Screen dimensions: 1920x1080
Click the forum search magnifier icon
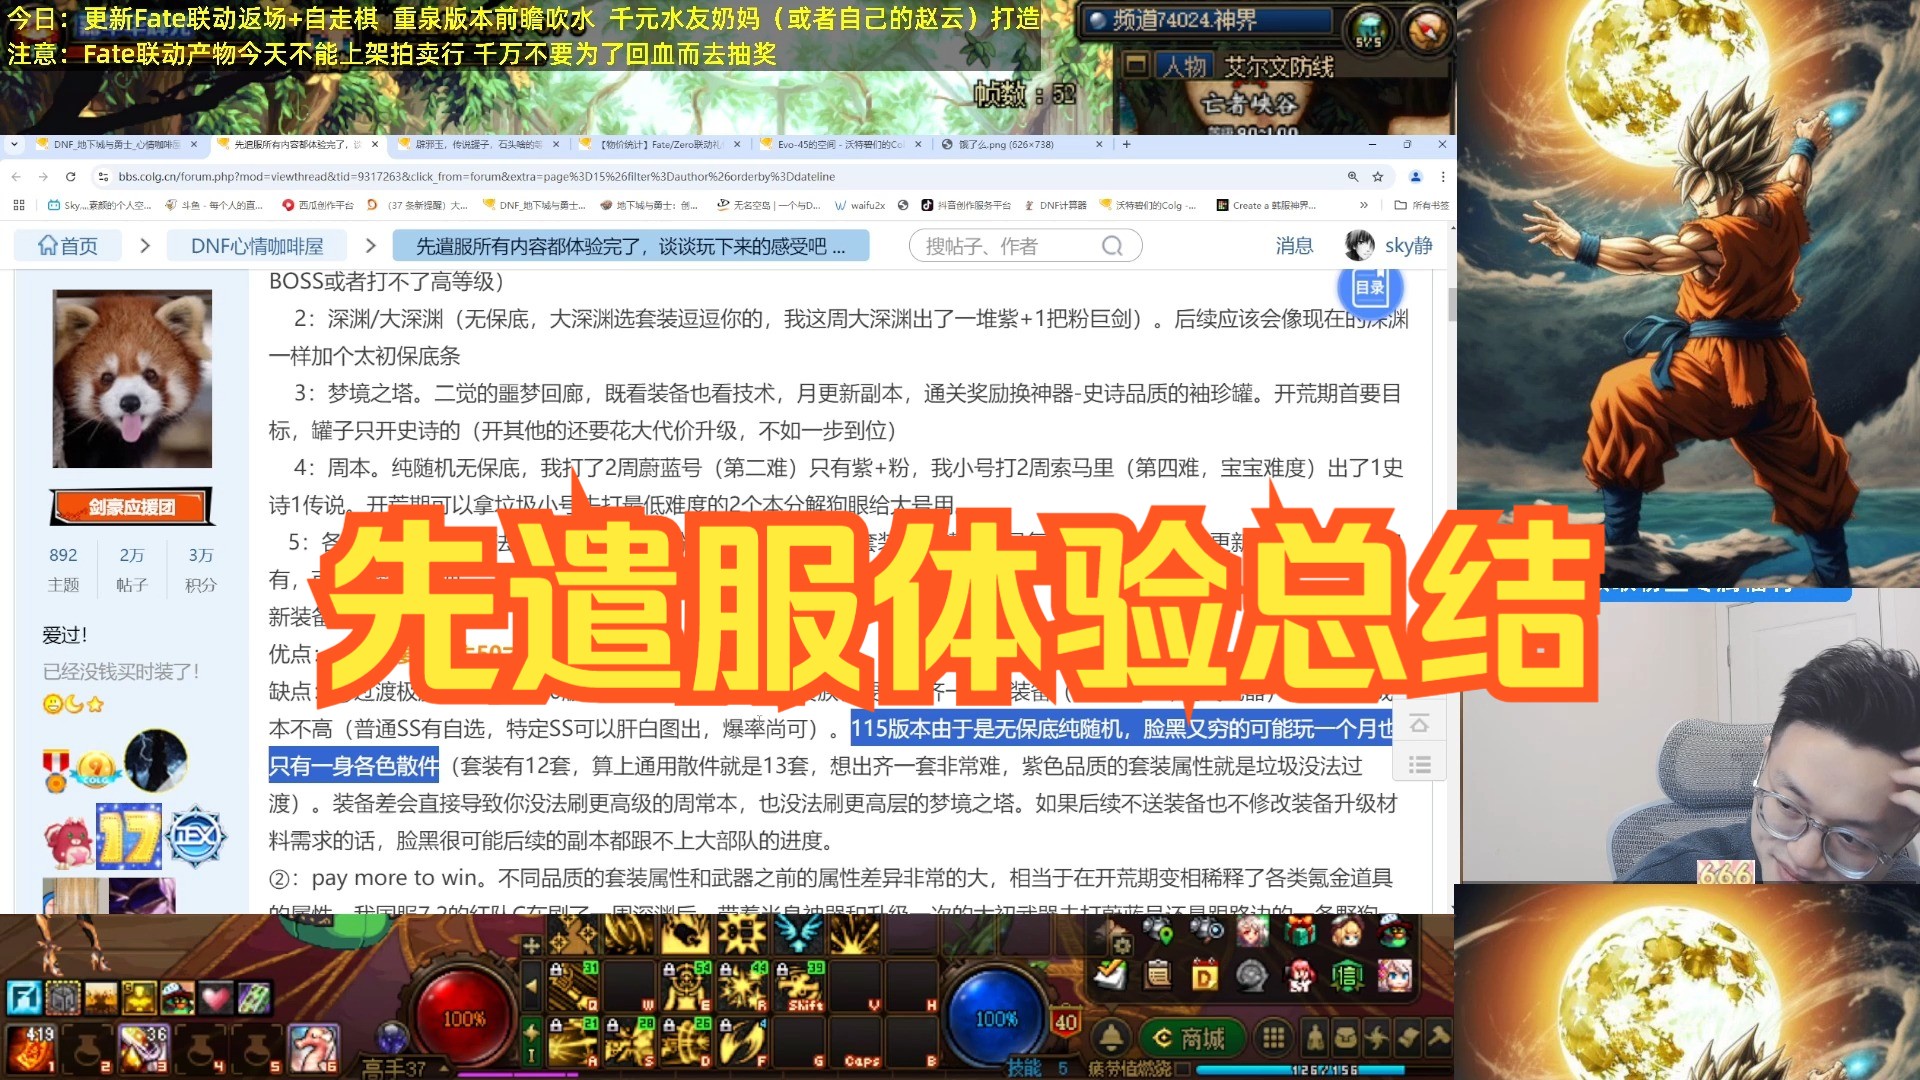point(1112,246)
